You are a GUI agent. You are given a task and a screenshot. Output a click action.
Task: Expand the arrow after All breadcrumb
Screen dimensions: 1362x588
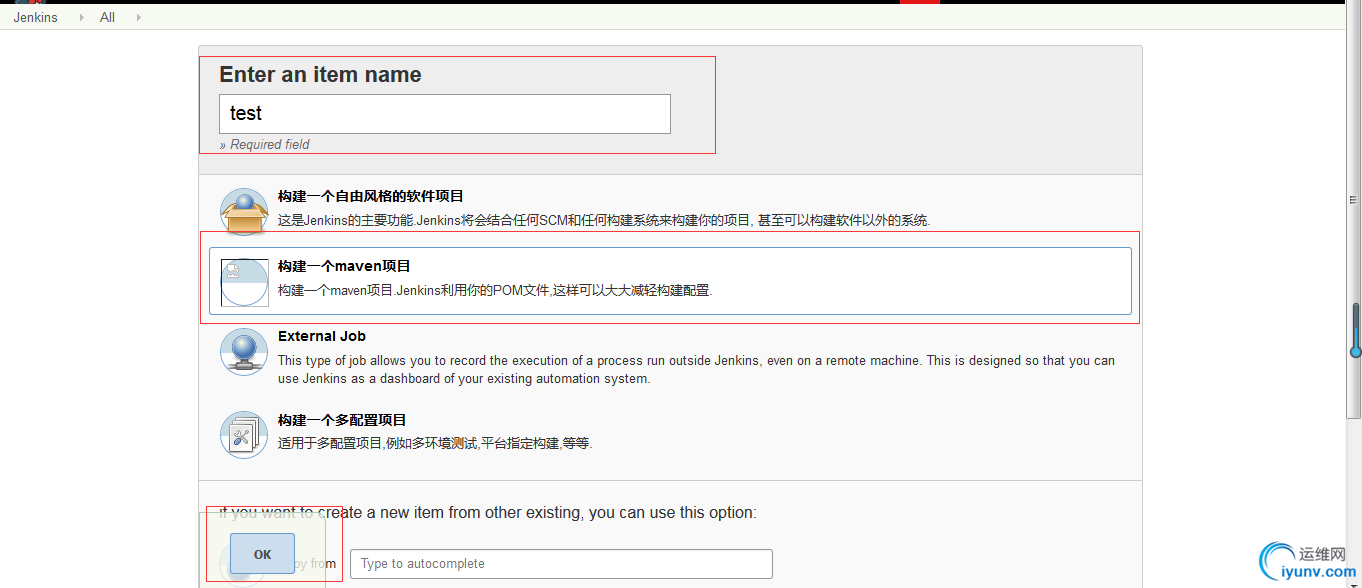click(138, 17)
